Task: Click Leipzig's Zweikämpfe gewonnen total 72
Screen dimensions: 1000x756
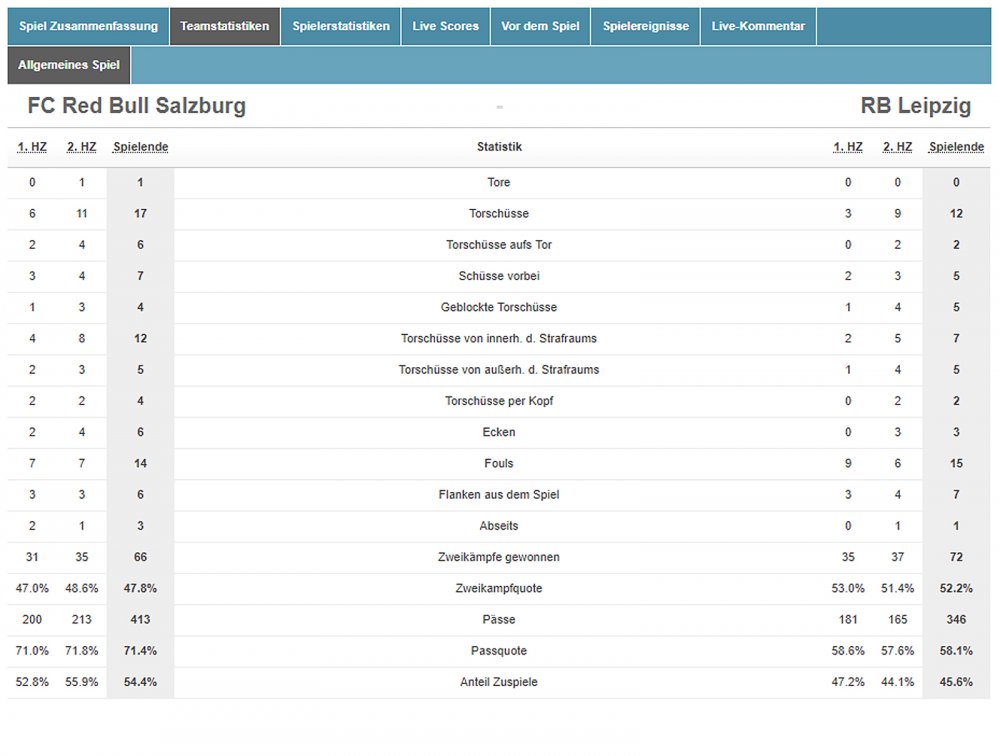Action: [956, 558]
